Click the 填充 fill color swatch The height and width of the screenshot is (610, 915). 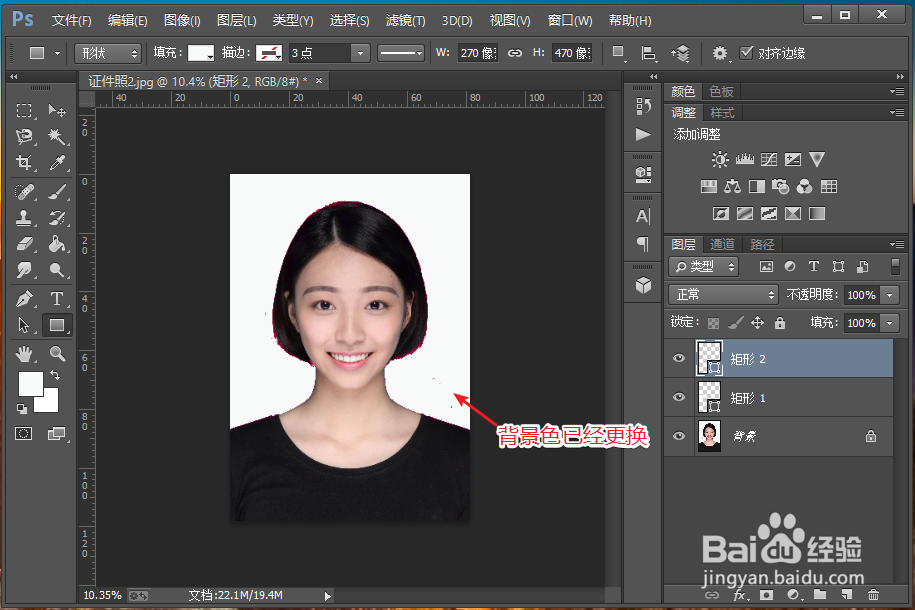coord(201,53)
